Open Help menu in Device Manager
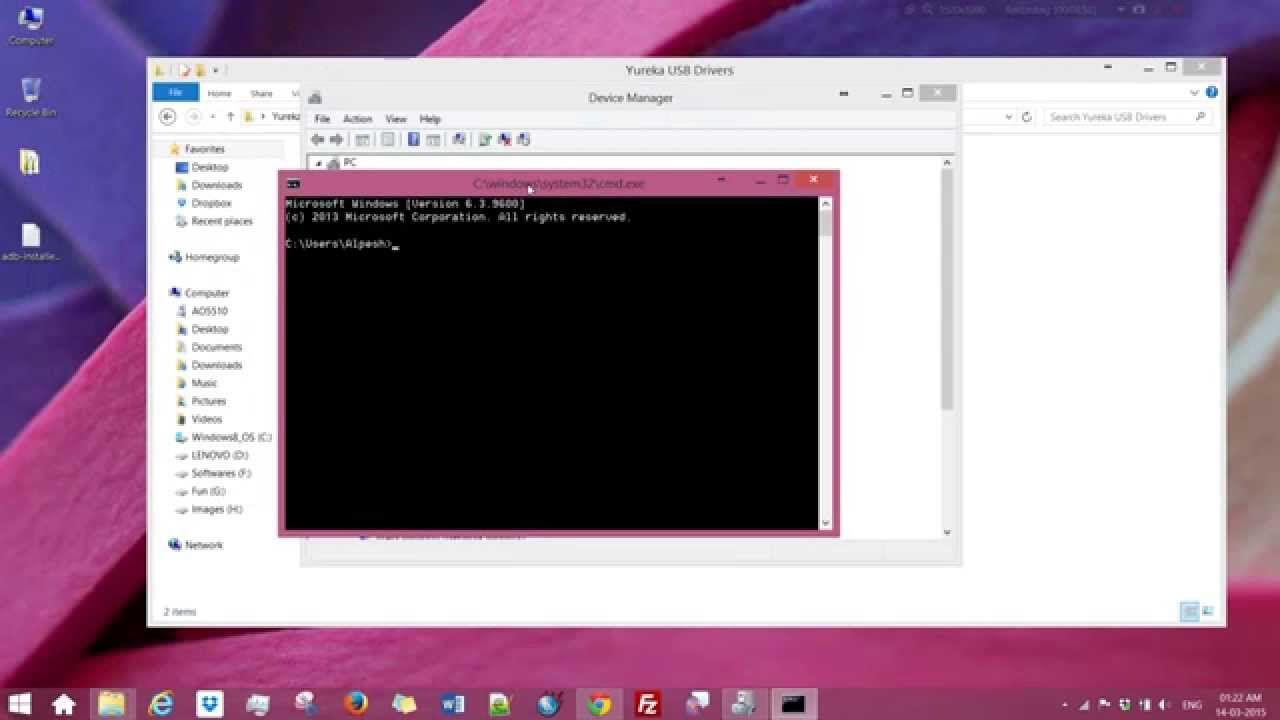 coord(430,119)
